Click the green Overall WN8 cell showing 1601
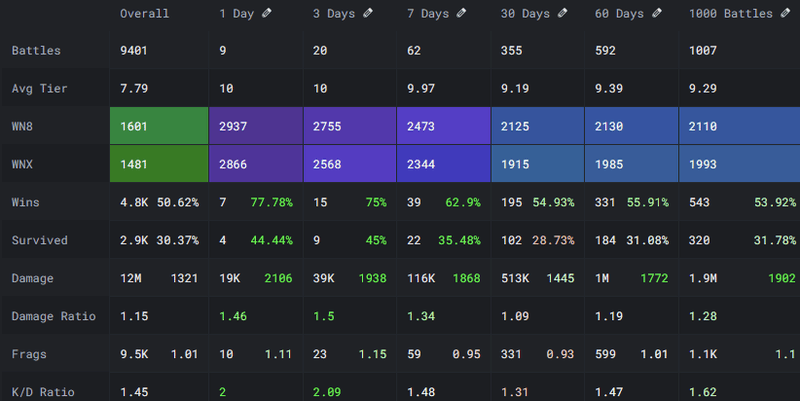This screenshot has height=401, width=800. point(158,126)
